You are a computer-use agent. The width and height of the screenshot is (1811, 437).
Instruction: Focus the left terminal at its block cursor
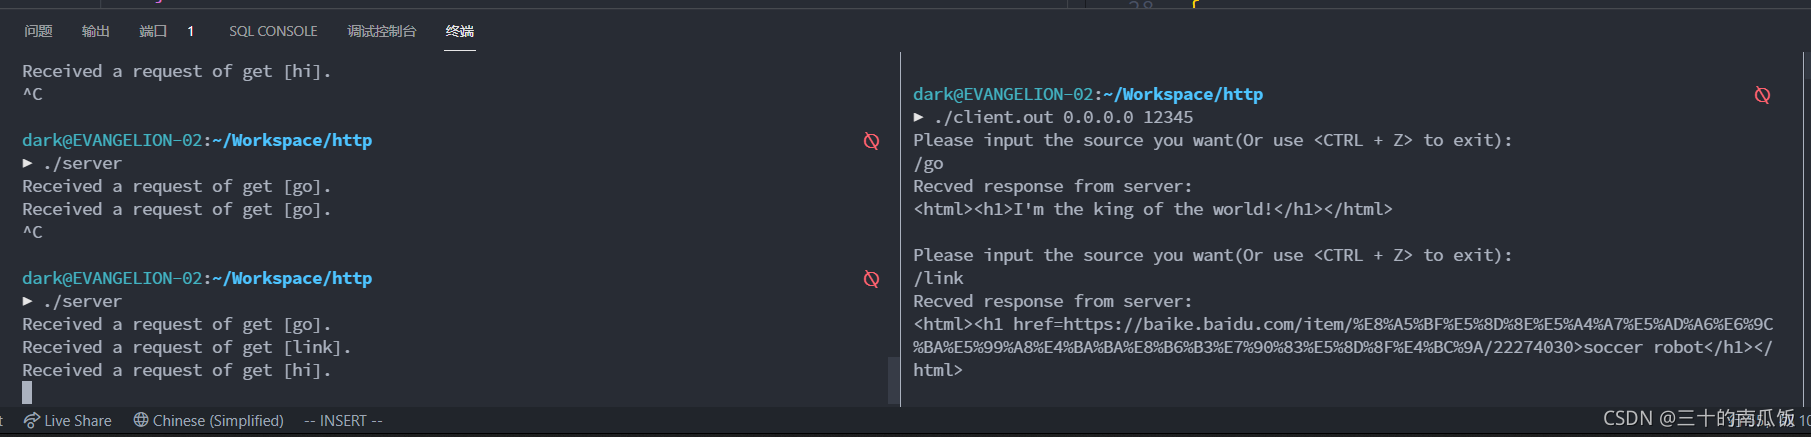27,393
